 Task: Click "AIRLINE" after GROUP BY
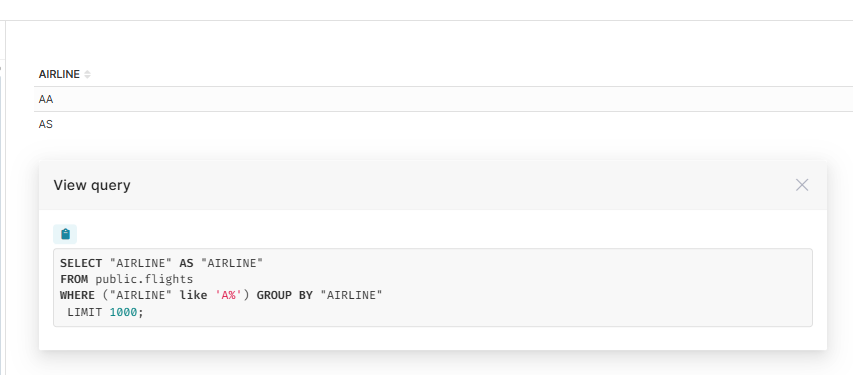tap(351, 296)
